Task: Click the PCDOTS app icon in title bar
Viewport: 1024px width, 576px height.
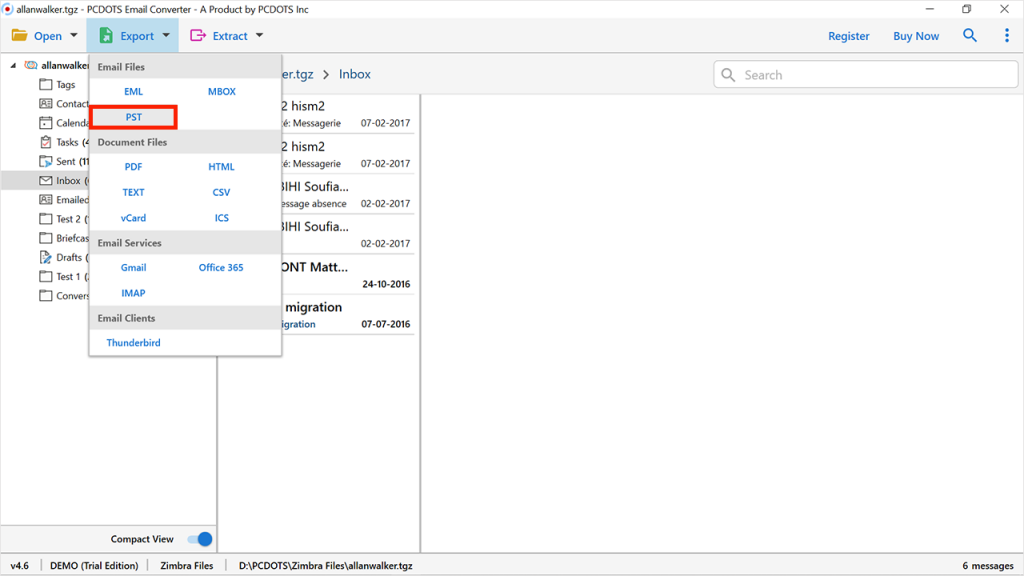Action: (x=8, y=9)
